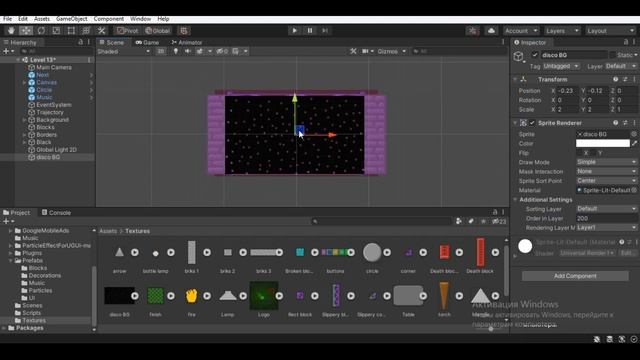640x360 pixels.
Task: Open custom editor tools icon
Action: [101, 31]
